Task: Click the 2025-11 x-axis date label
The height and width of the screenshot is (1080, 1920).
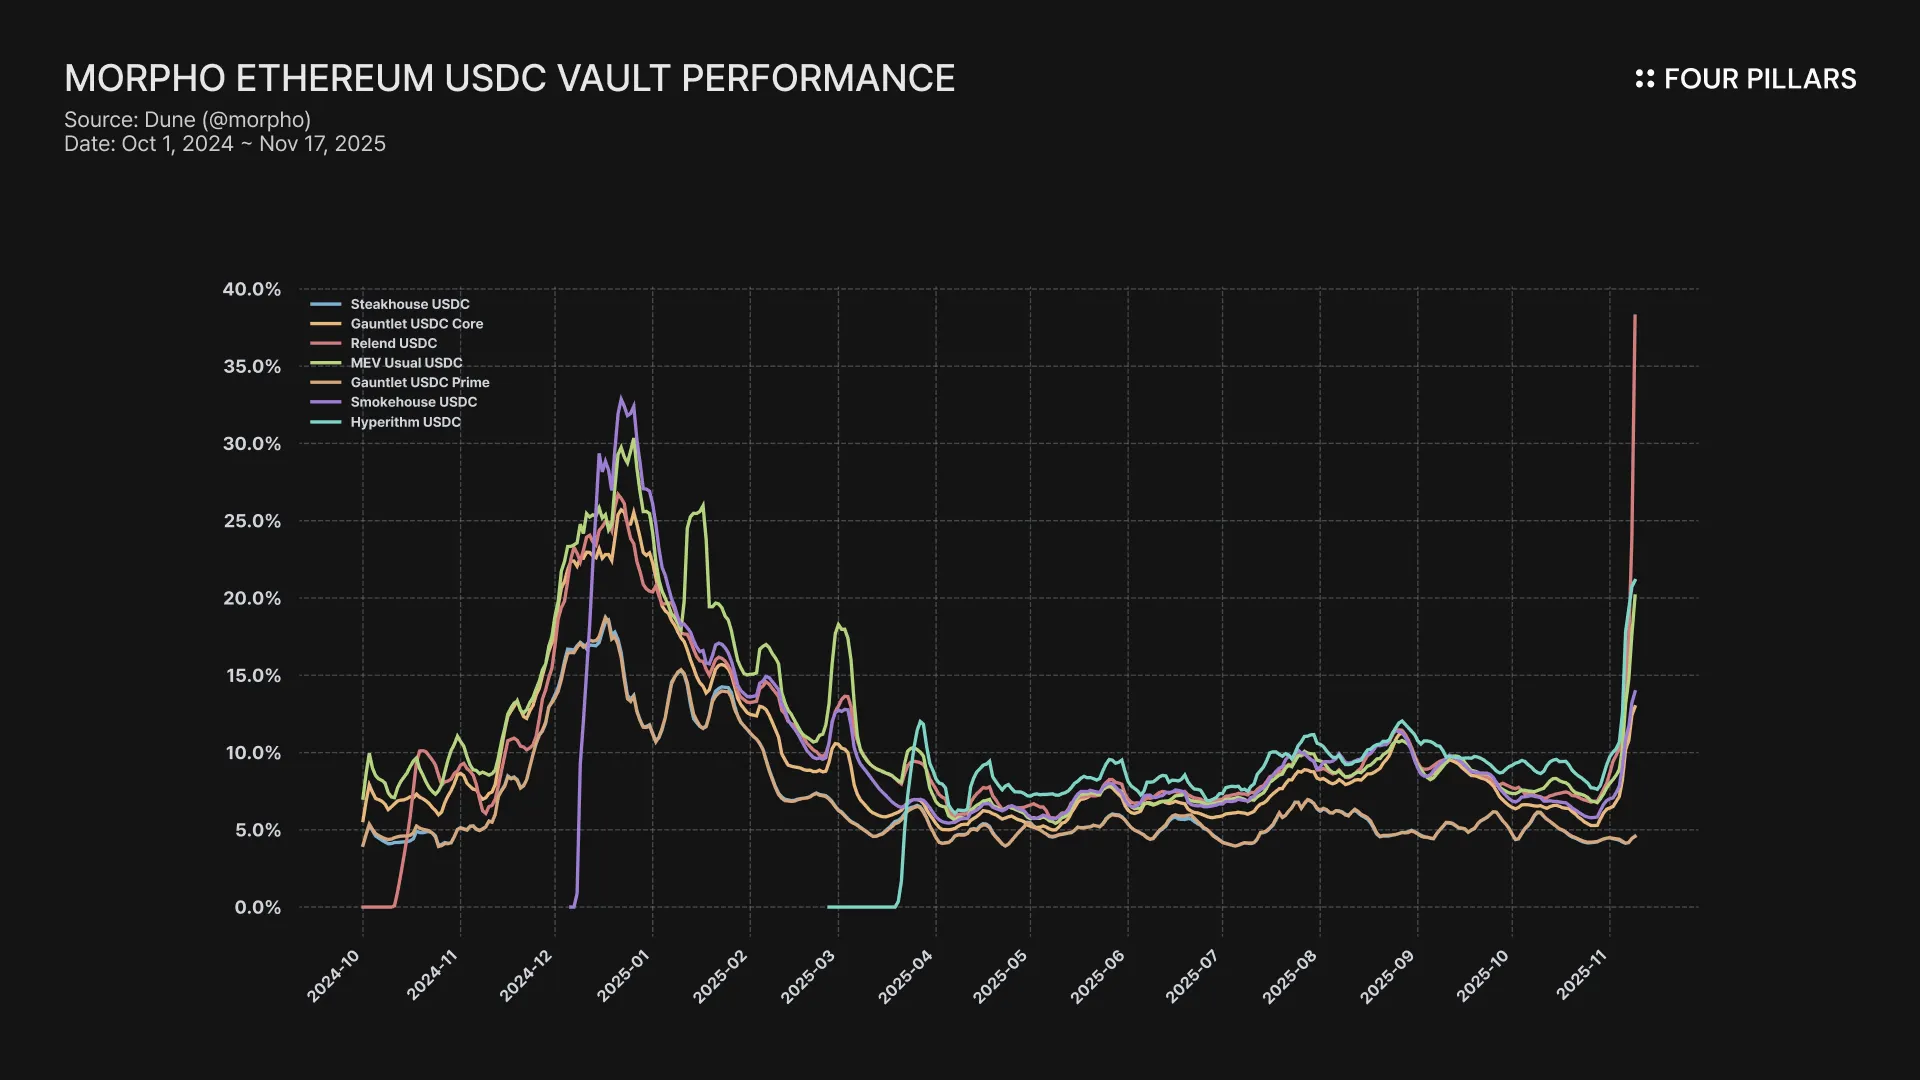Action: pyautogui.click(x=1582, y=975)
